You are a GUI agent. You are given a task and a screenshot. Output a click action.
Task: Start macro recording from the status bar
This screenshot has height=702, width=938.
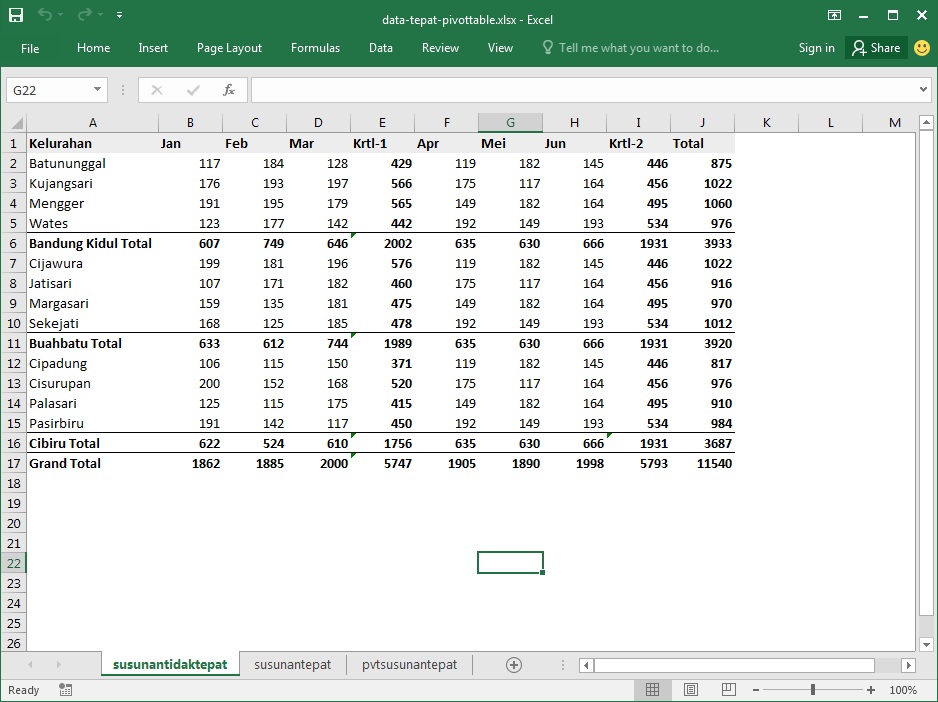pyautogui.click(x=65, y=690)
